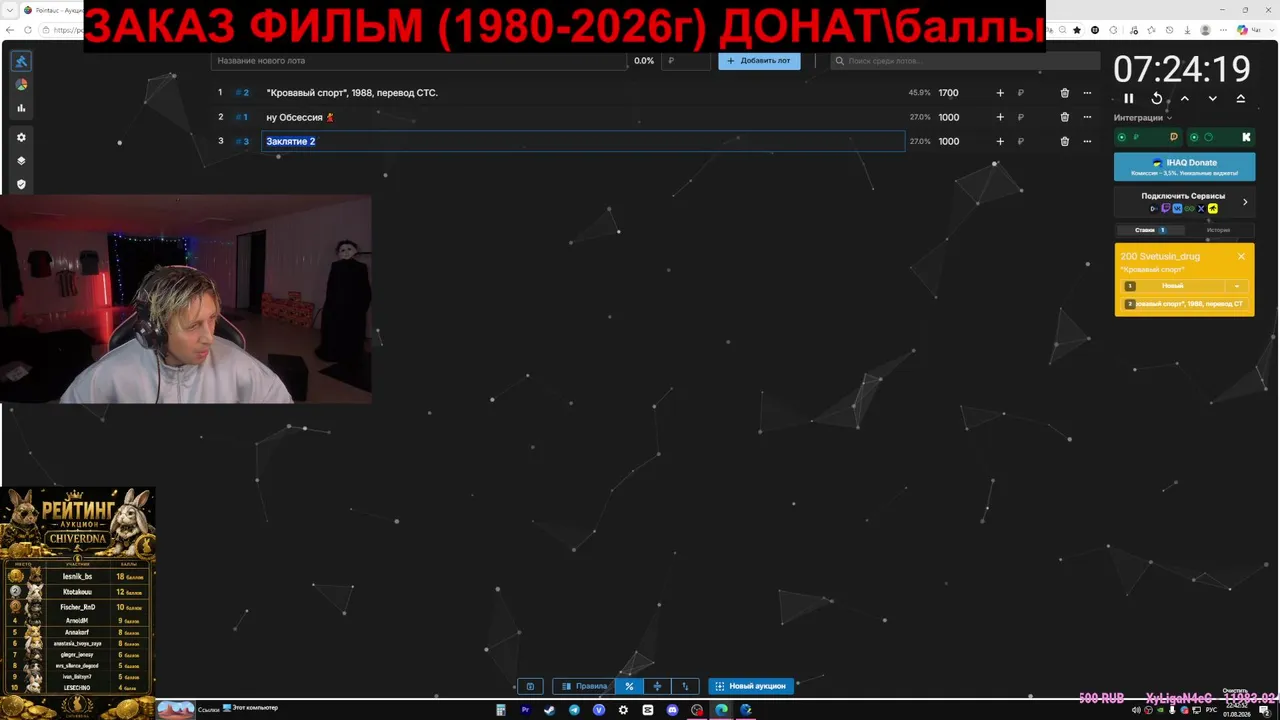Open settings gear in the sidebar
Viewport: 1280px width, 720px height.
[x=20, y=137]
